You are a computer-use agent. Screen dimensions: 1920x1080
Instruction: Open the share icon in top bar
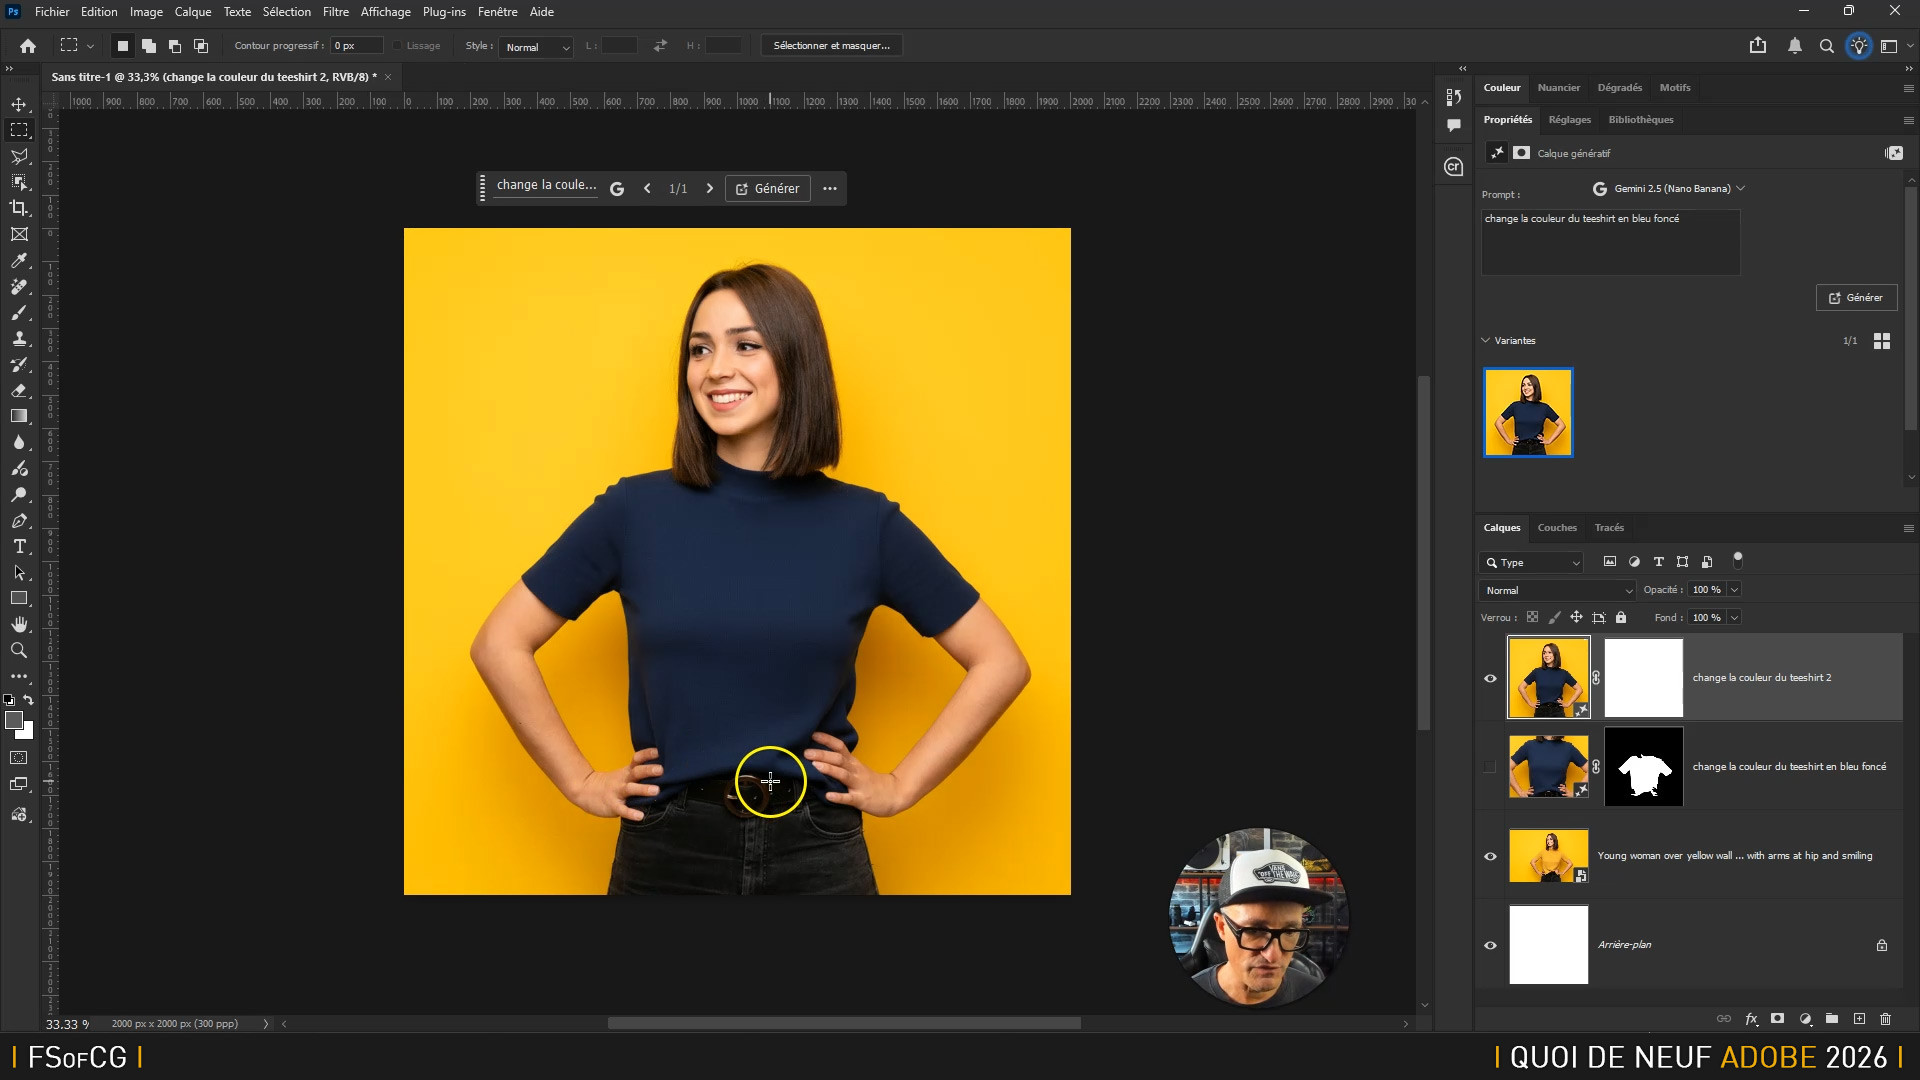tap(1757, 46)
